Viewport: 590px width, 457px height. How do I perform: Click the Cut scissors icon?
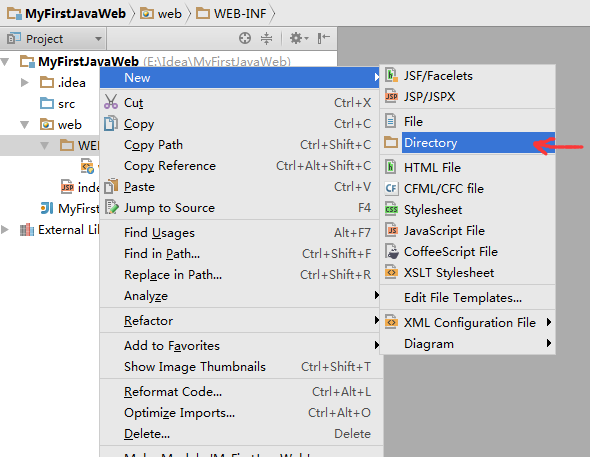tap(111, 102)
